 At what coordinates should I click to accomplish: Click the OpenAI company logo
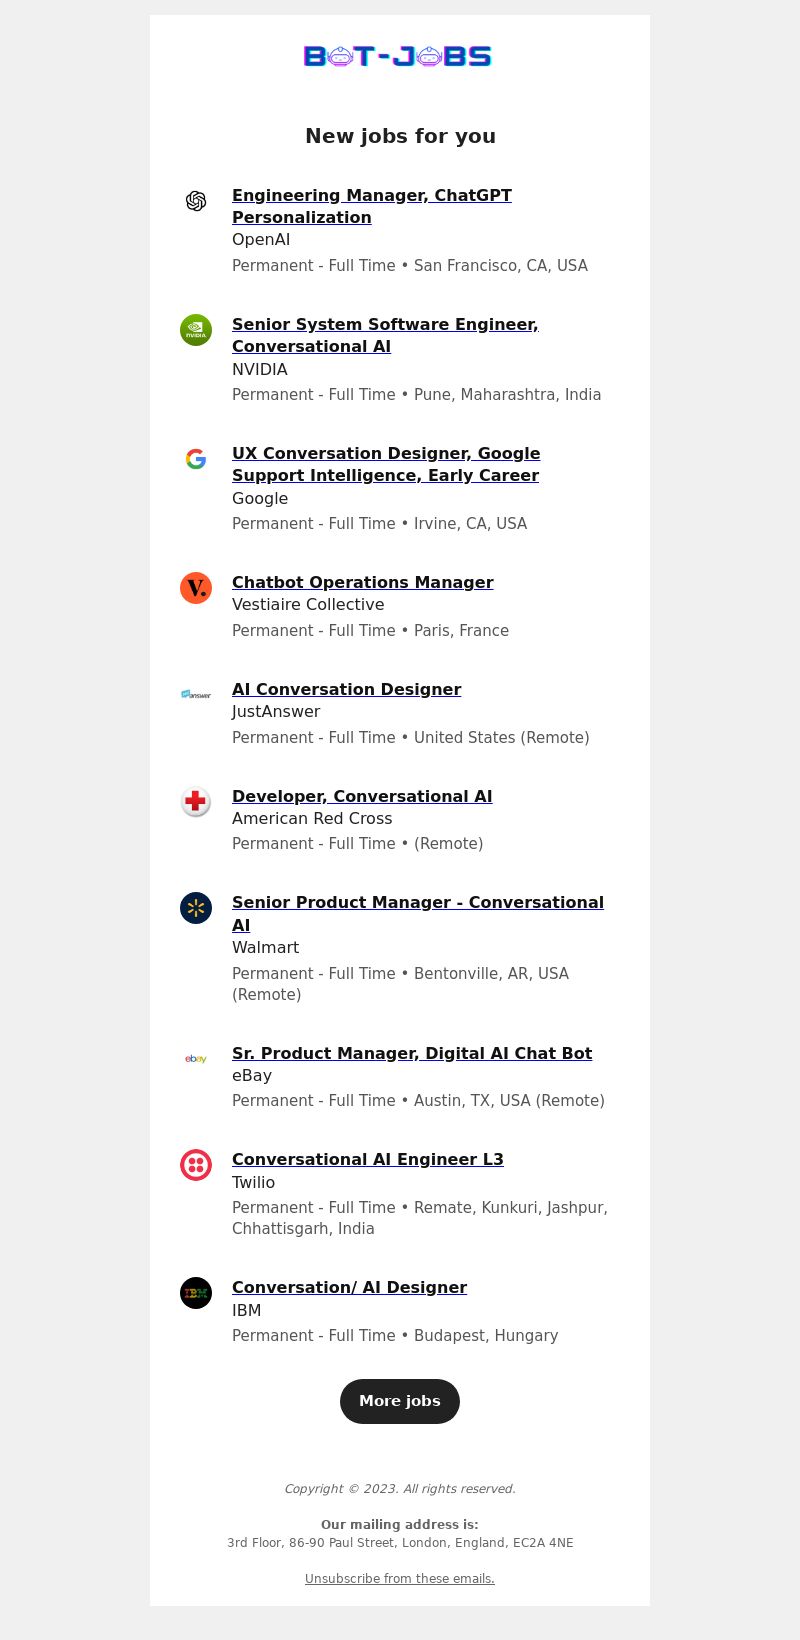[x=196, y=201]
